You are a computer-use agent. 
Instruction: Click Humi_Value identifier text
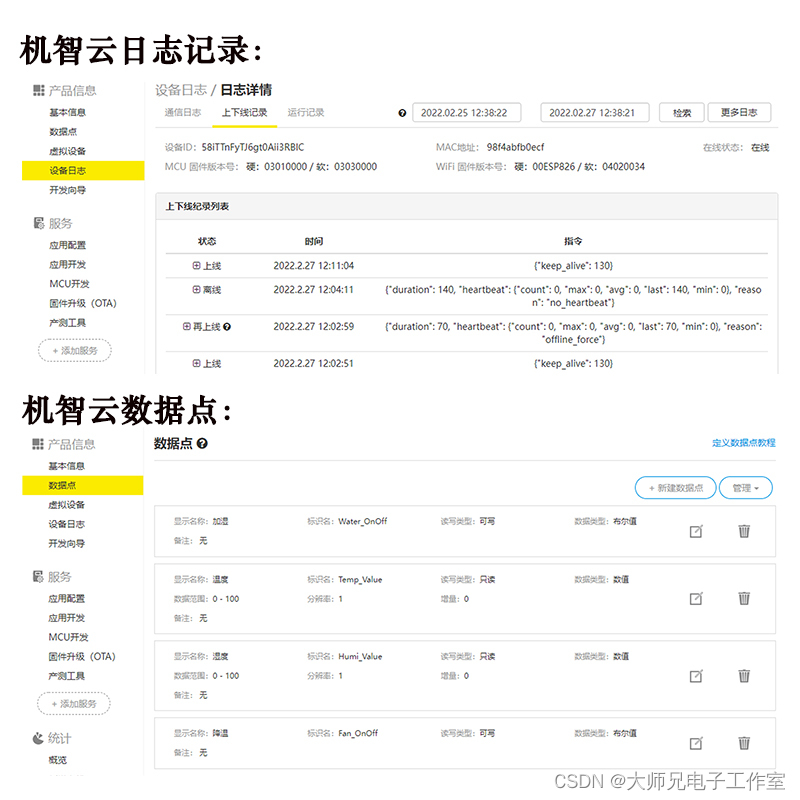point(360,657)
